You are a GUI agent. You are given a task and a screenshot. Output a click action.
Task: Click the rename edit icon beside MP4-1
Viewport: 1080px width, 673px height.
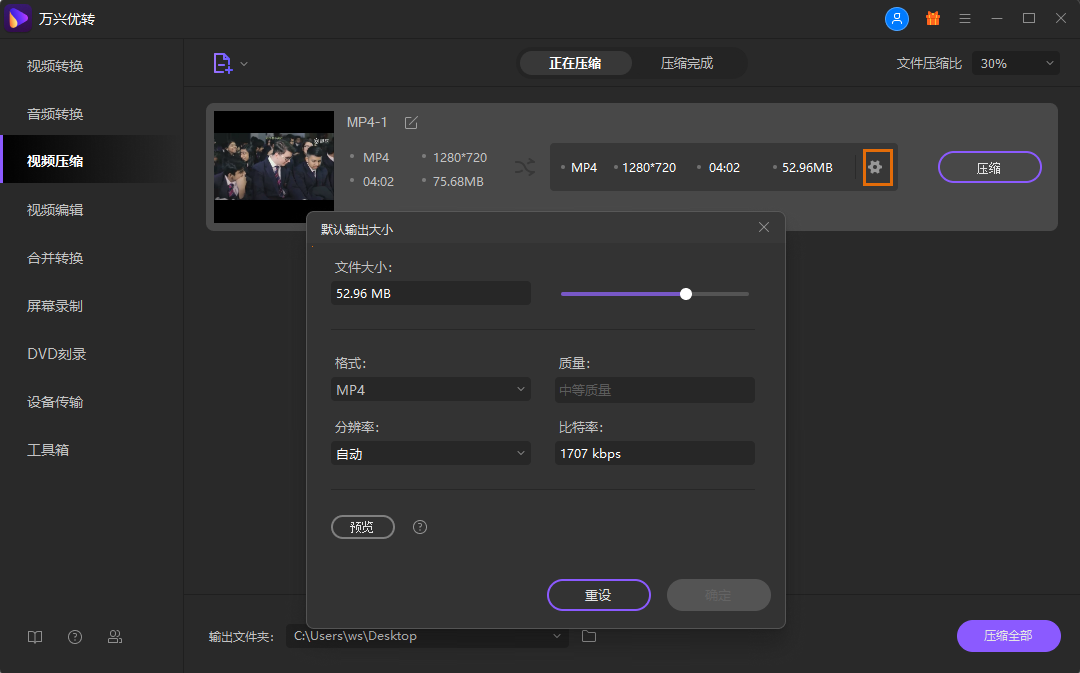[x=411, y=122]
